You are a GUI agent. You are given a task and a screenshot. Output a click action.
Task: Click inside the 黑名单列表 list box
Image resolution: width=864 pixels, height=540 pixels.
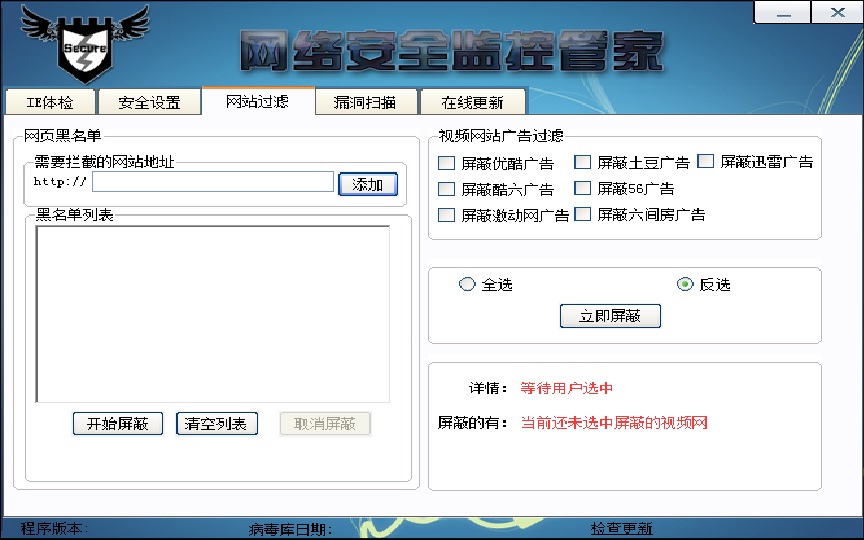212,313
